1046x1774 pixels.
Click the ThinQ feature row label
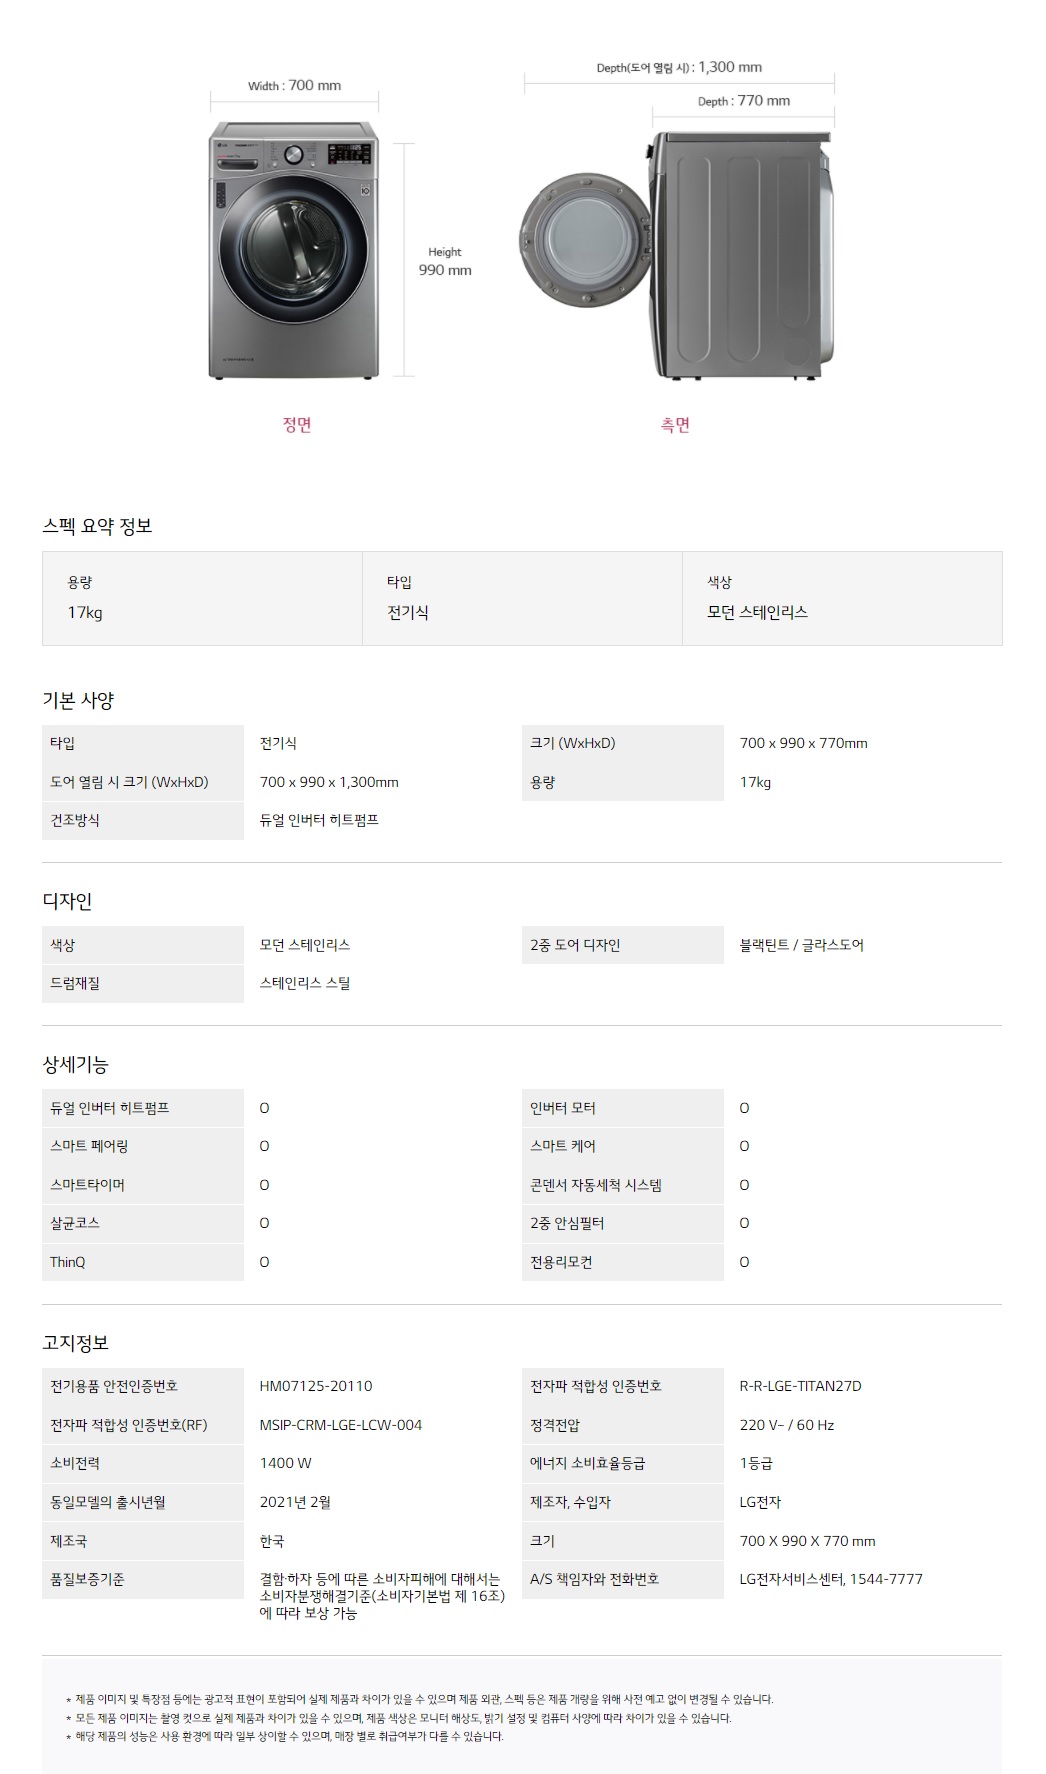[x=68, y=1262]
